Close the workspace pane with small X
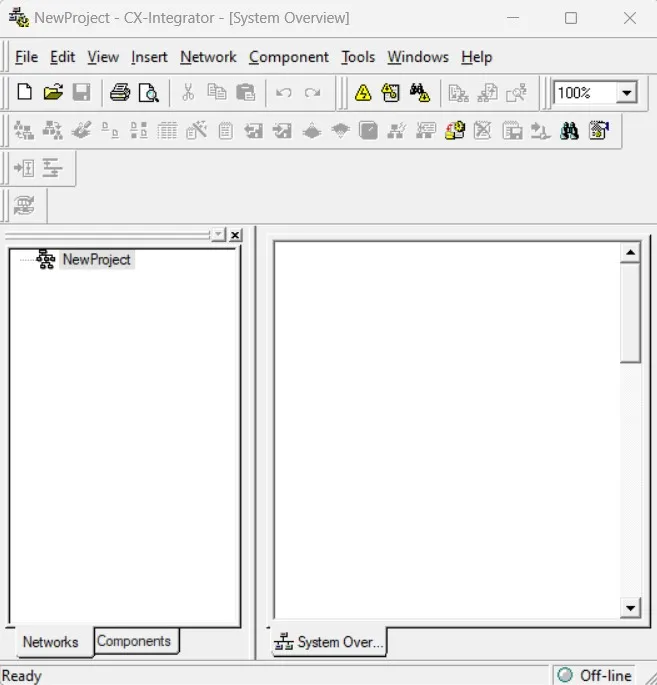 click(235, 235)
